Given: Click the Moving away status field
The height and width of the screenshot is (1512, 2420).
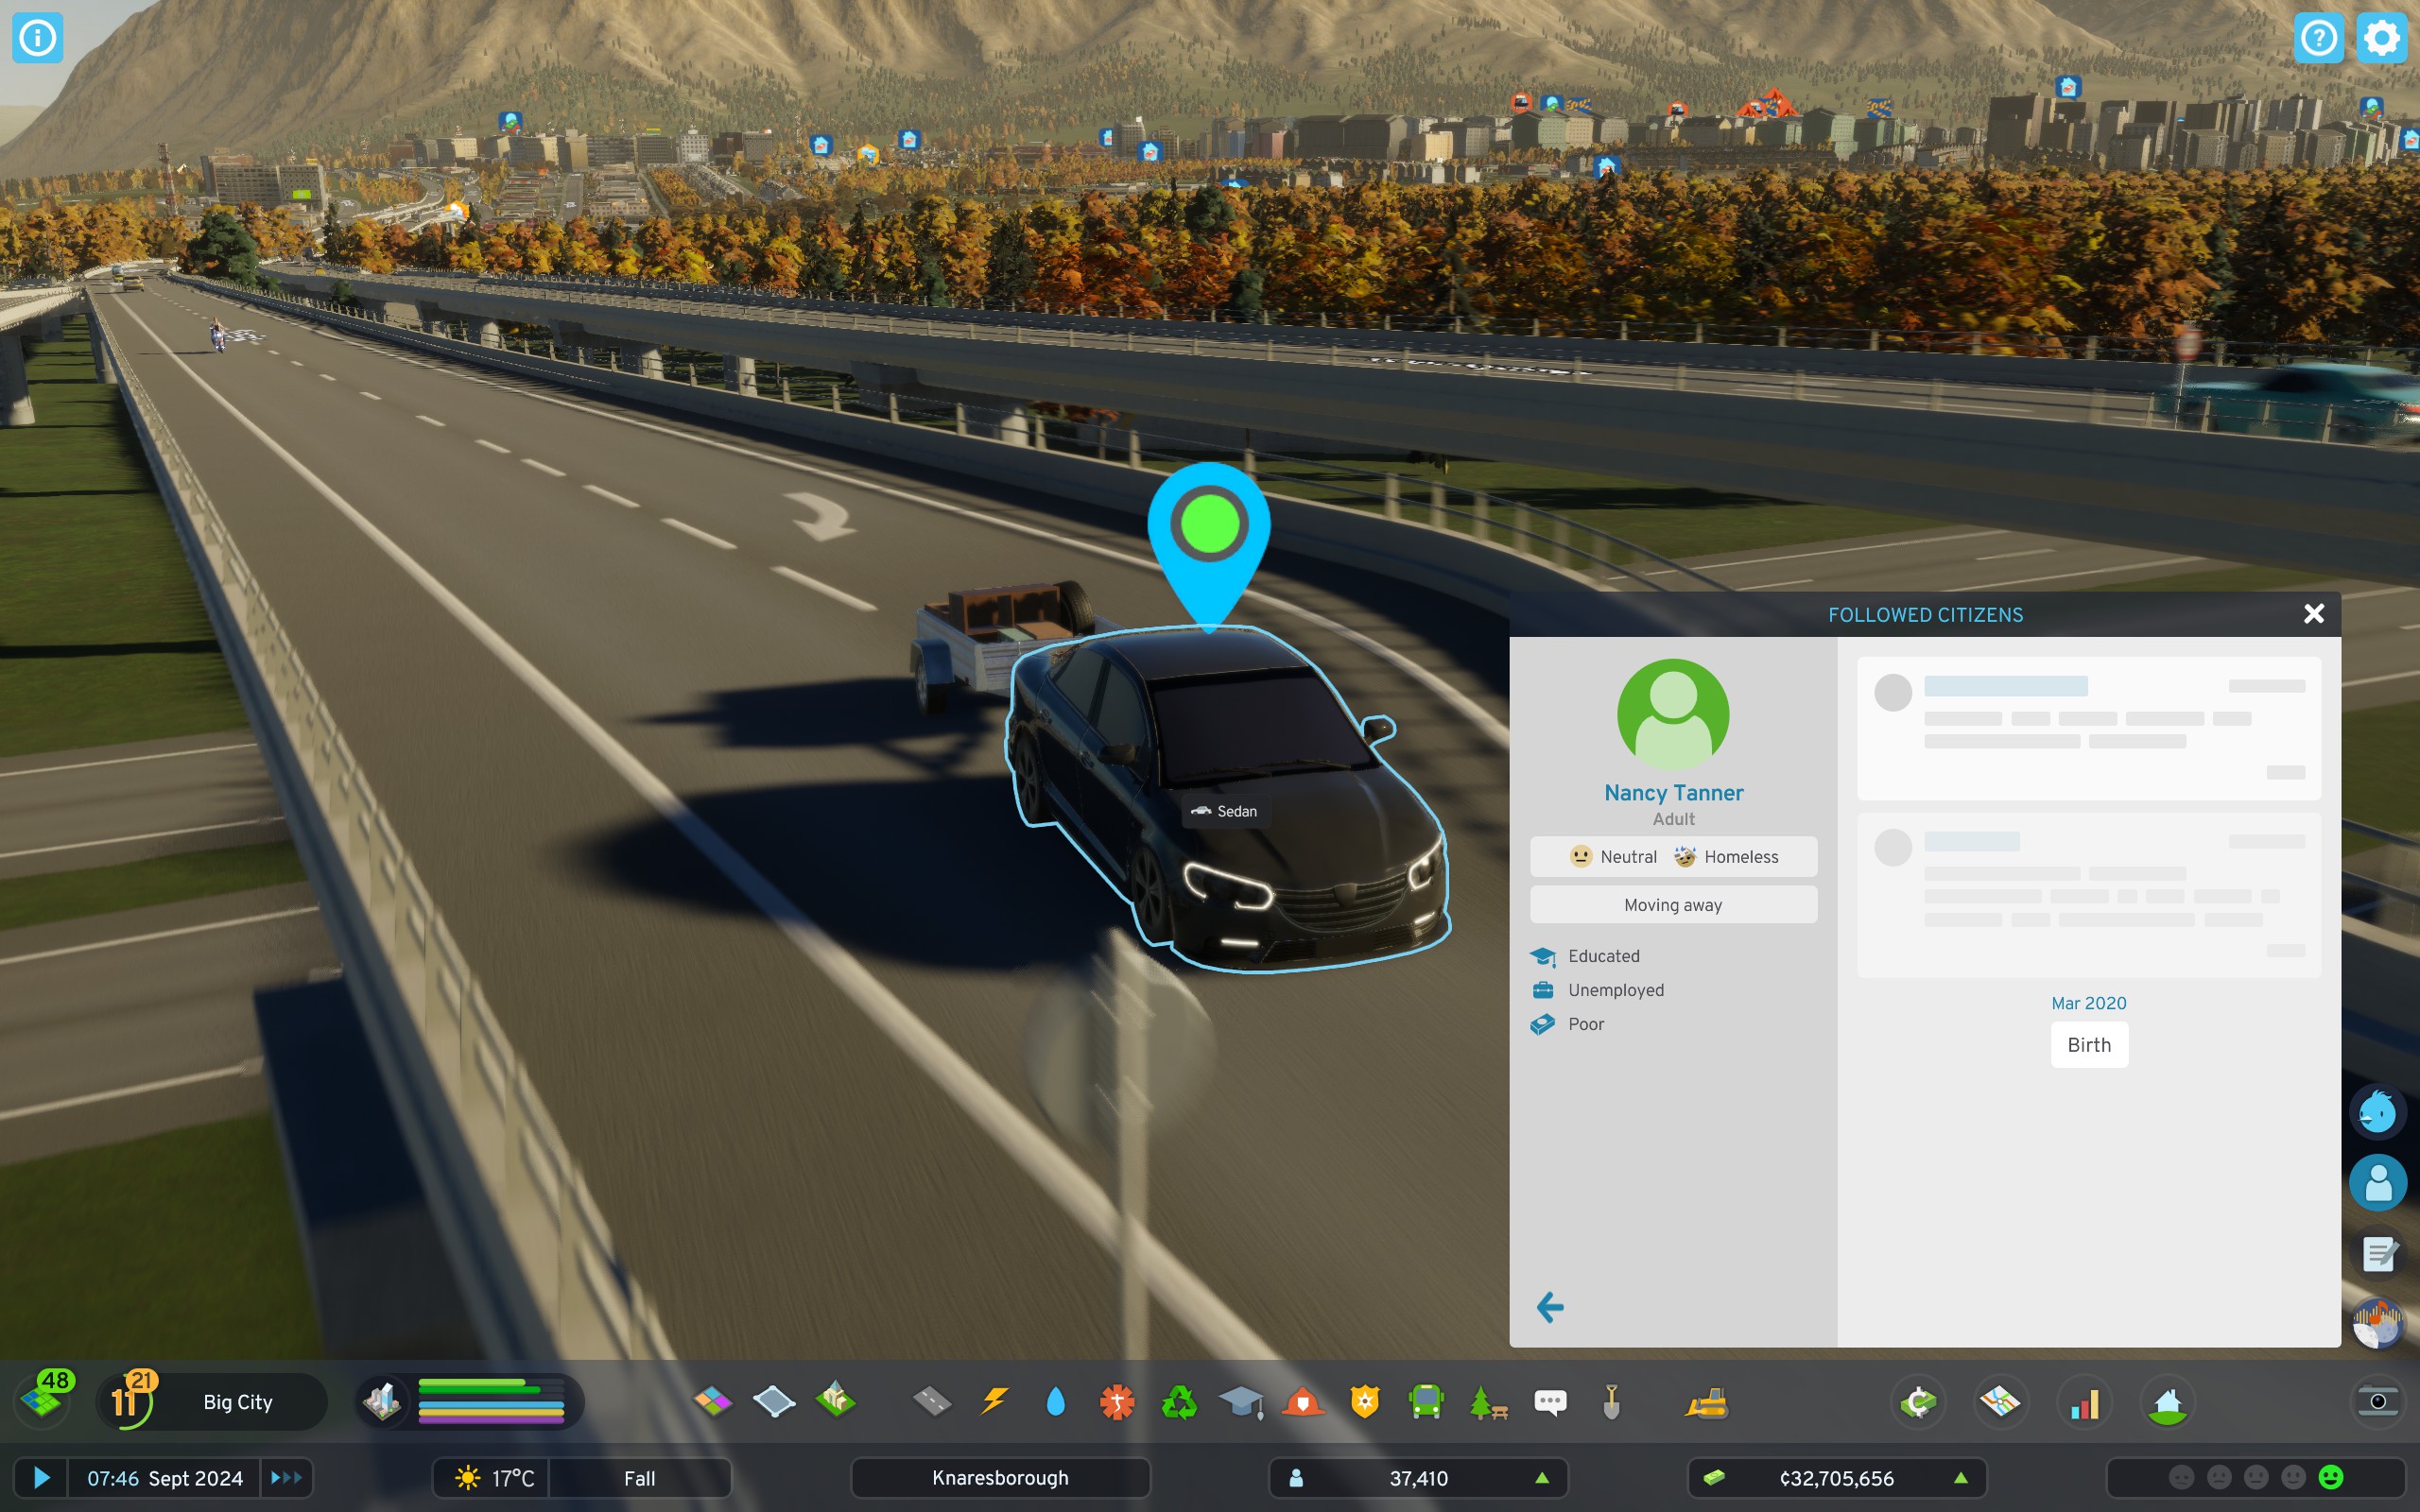Looking at the screenshot, I should click(1673, 905).
